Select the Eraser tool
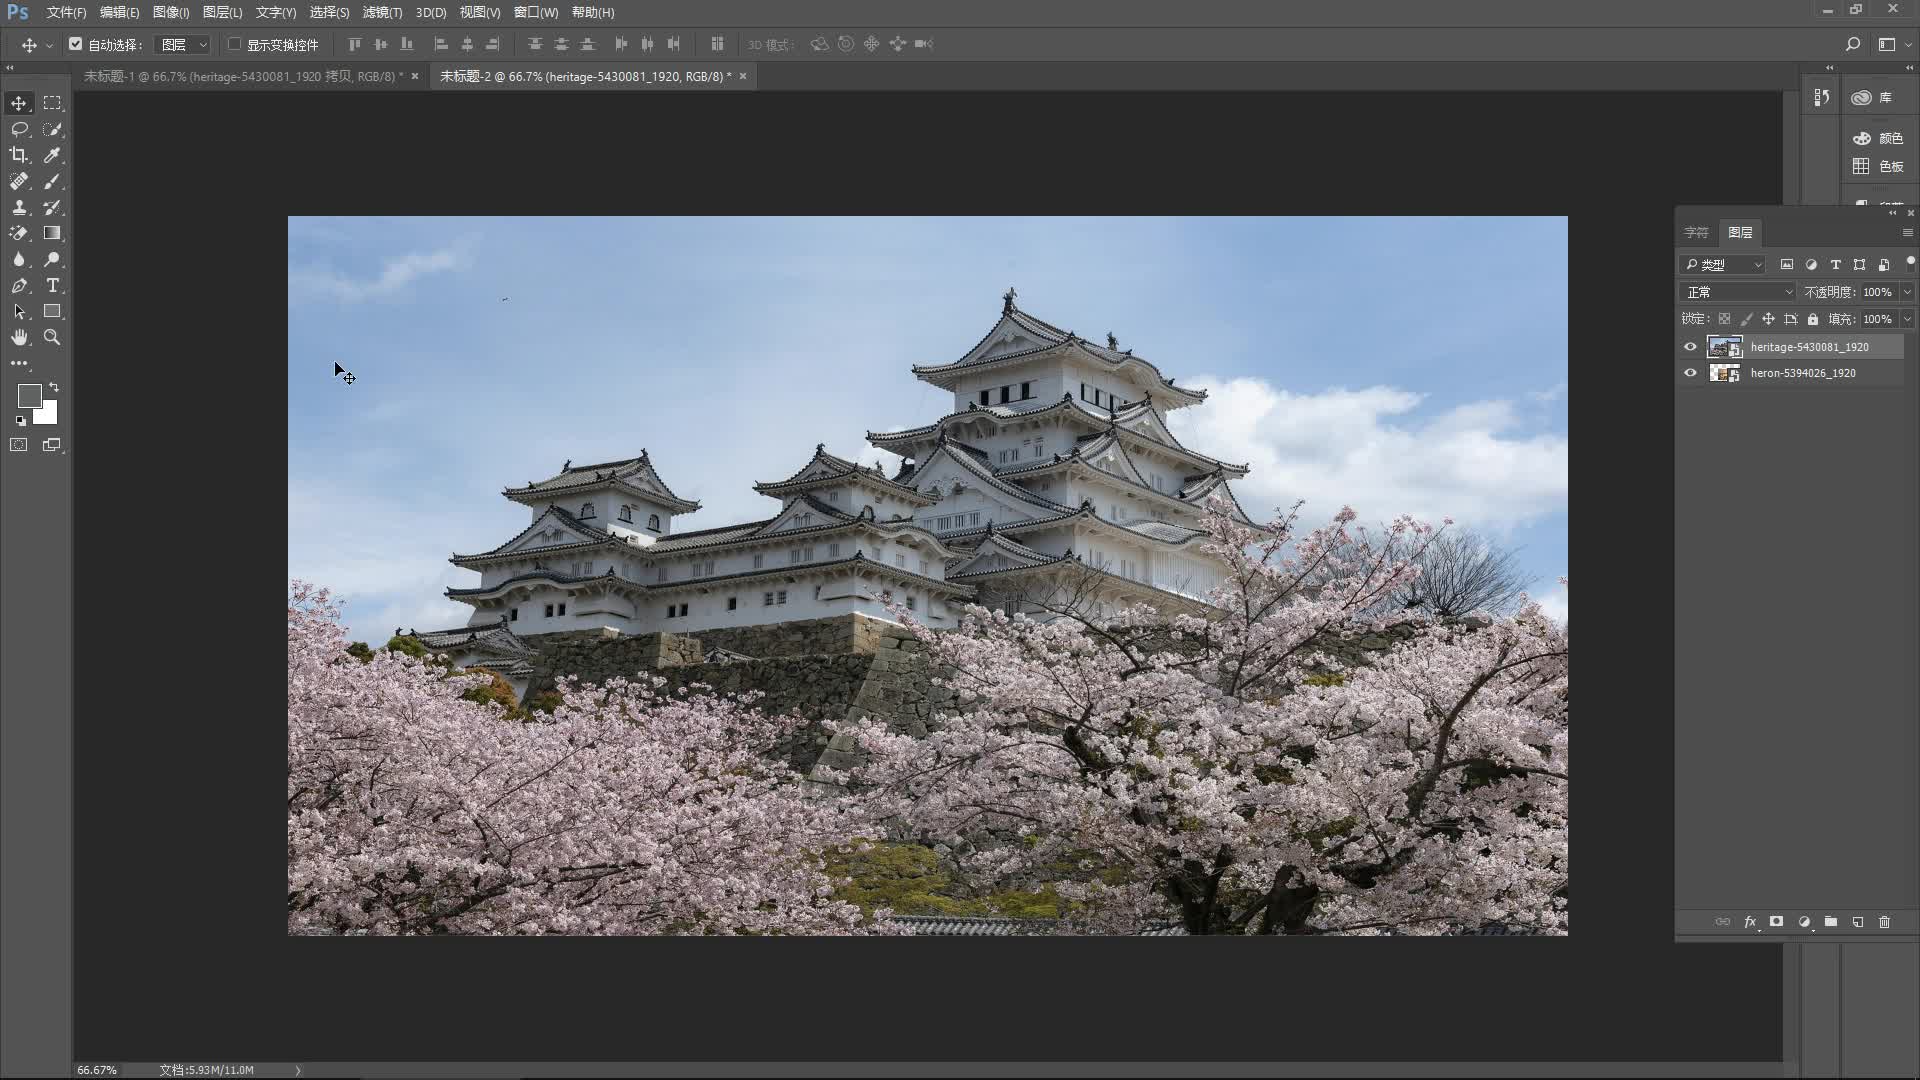 19,233
